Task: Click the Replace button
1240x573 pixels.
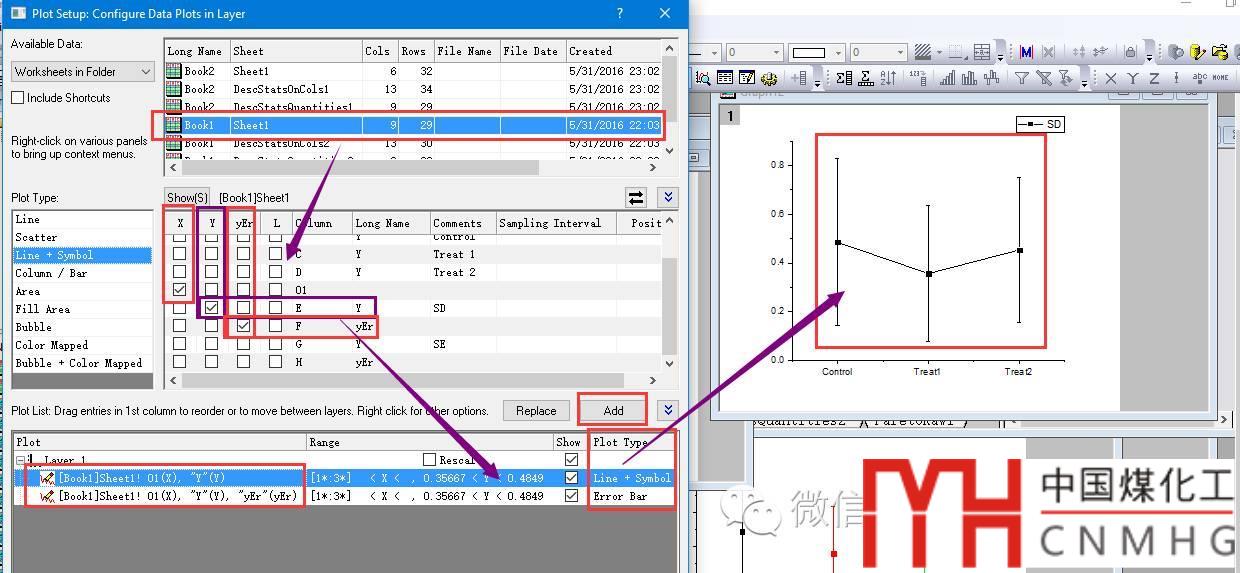Action: point(536,410)
